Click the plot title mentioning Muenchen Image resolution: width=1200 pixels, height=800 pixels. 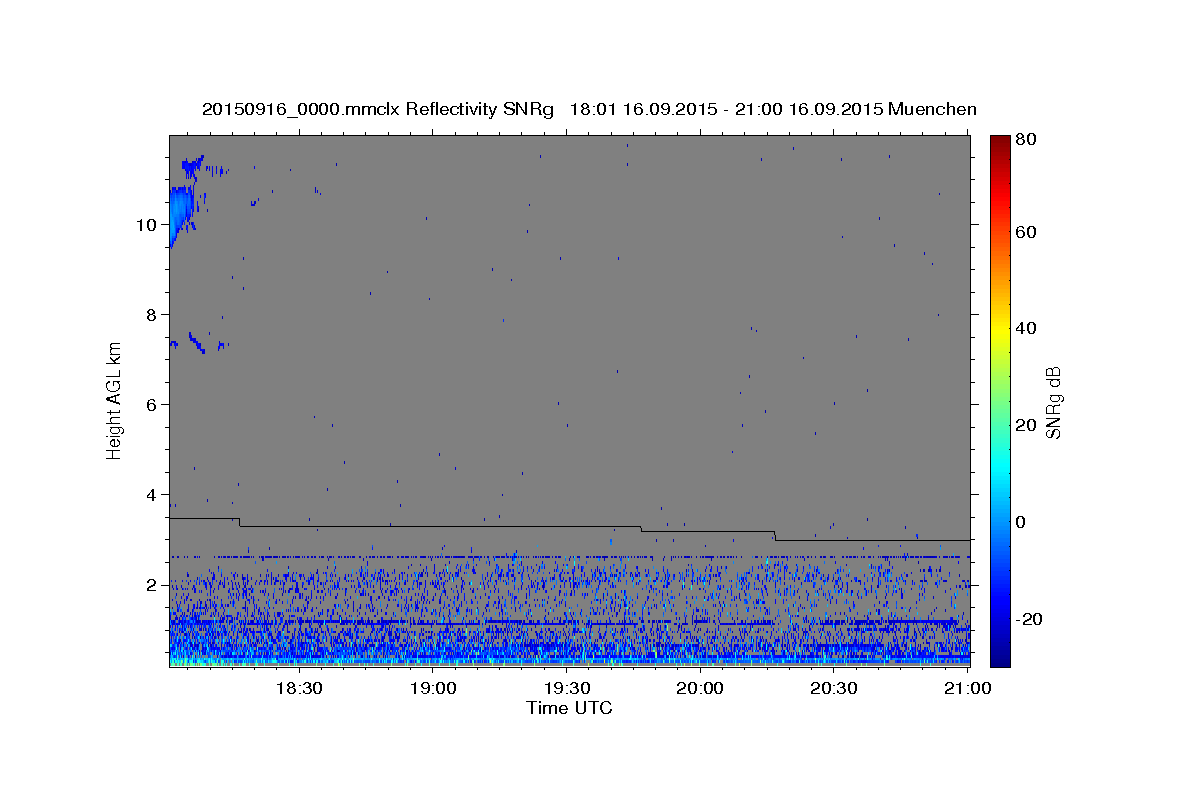point(589,109)
